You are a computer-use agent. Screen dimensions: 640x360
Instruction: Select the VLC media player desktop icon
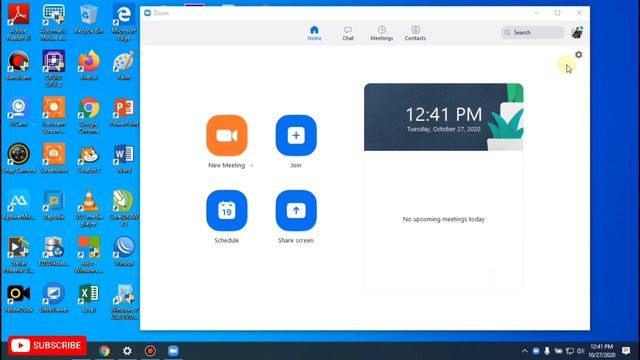point(89,208)
